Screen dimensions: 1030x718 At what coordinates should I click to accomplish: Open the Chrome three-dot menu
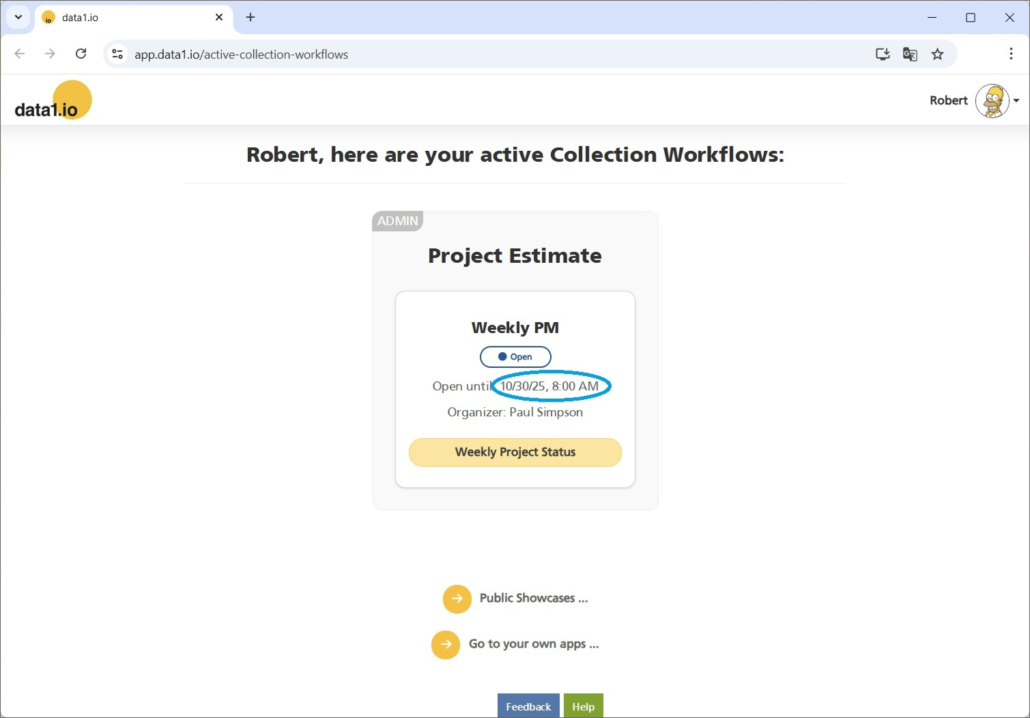[x=1011, y=54]
